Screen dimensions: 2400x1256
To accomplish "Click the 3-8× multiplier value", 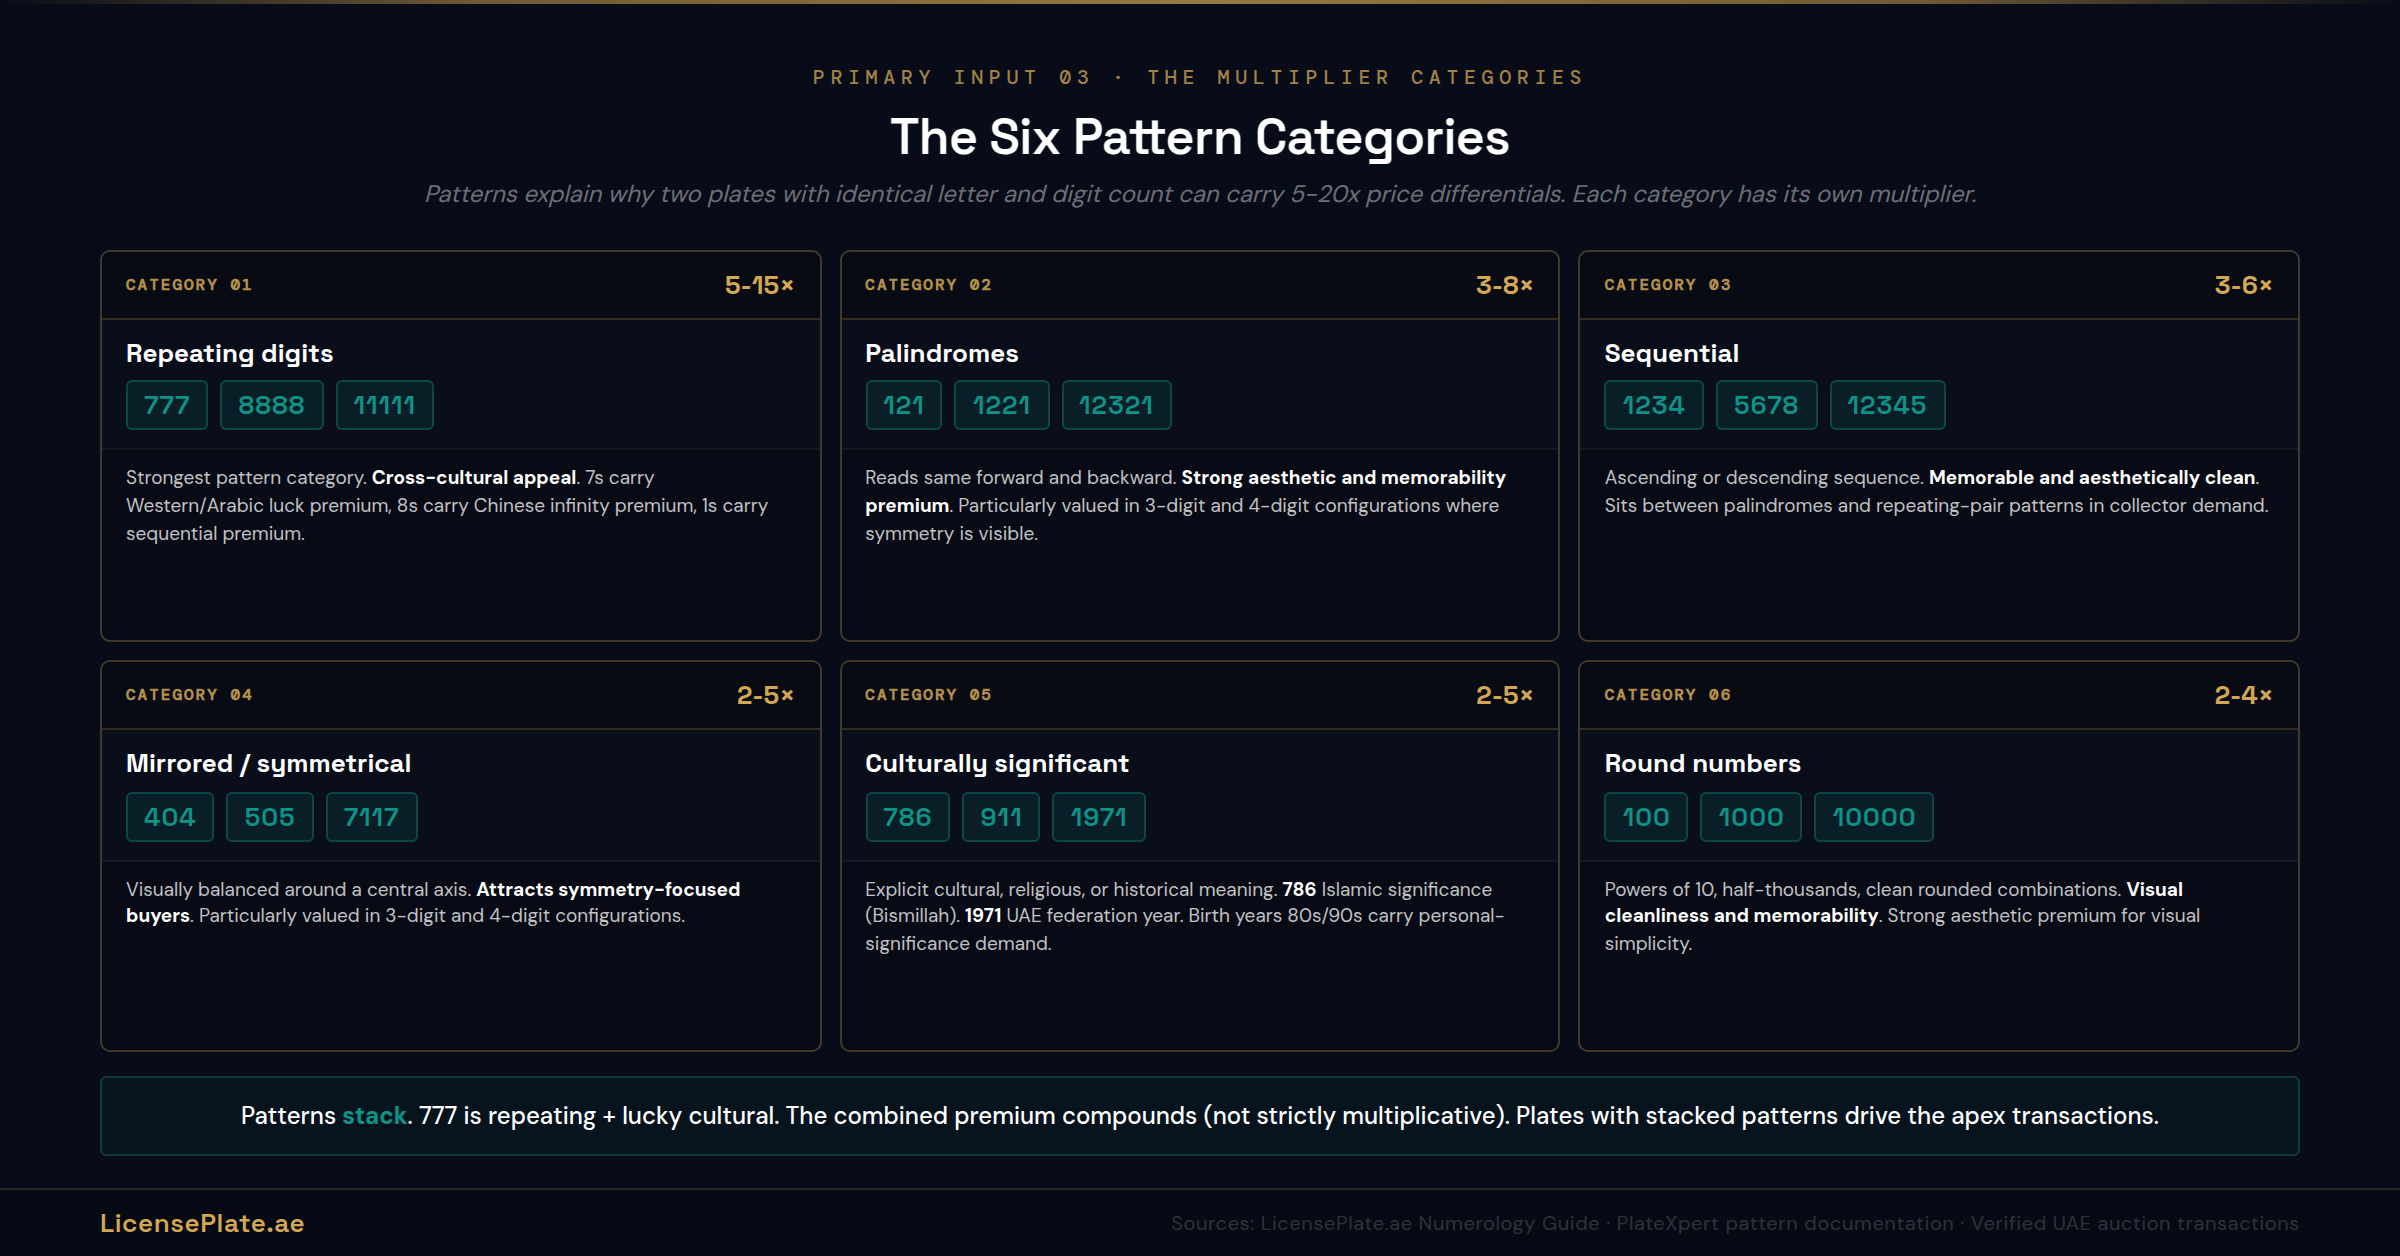I will (1504, 285).
